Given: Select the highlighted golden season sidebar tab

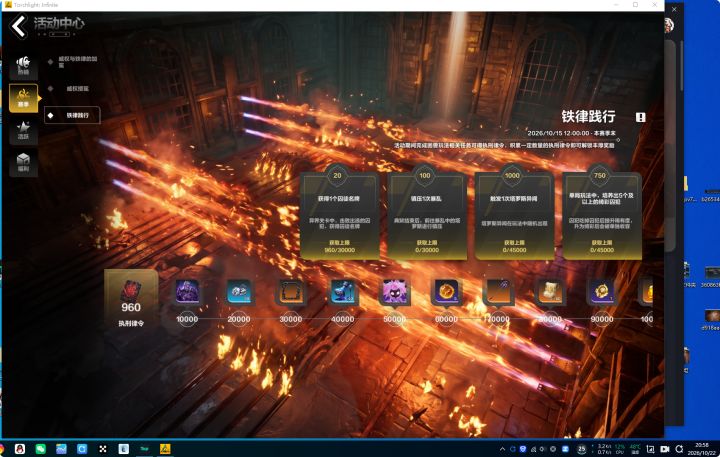Looking at the screenshot, I should pyautogui.click(x=23, y=98).
